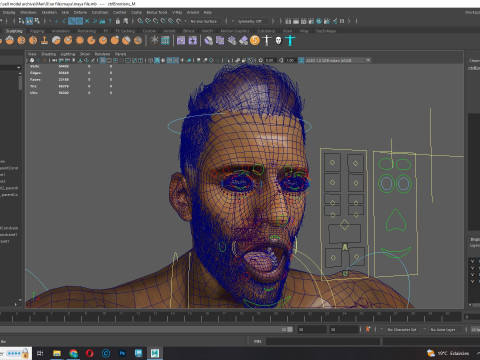Select the Scrape sculpt tool icon
Image resolution: width=480 pixels, height=360 pixels.
(x=126, y=41)
